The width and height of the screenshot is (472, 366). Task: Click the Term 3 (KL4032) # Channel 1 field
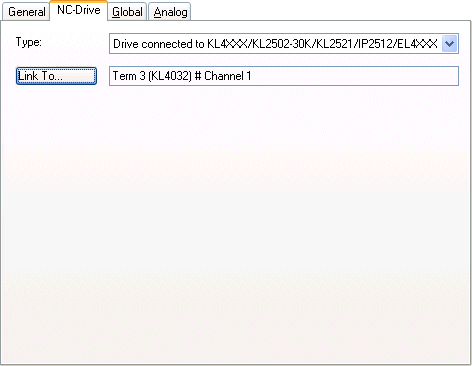pos(284,76)
